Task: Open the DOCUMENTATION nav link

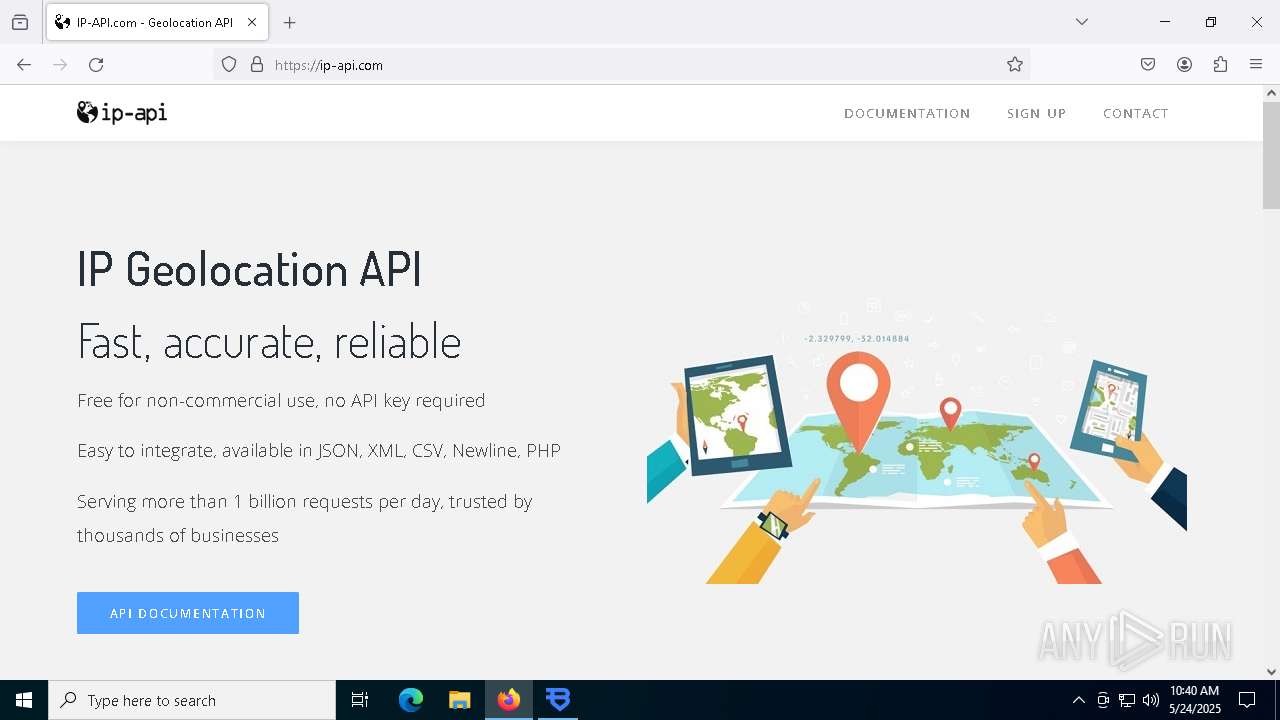Action: pos(907,113)
